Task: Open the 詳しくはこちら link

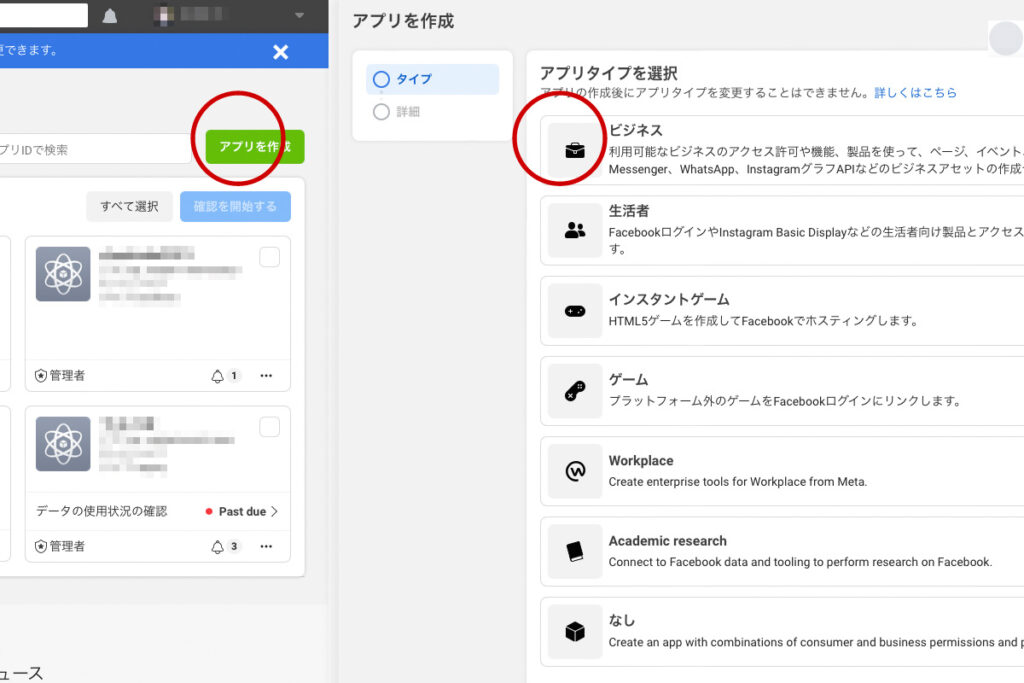Action: (916, 93)
